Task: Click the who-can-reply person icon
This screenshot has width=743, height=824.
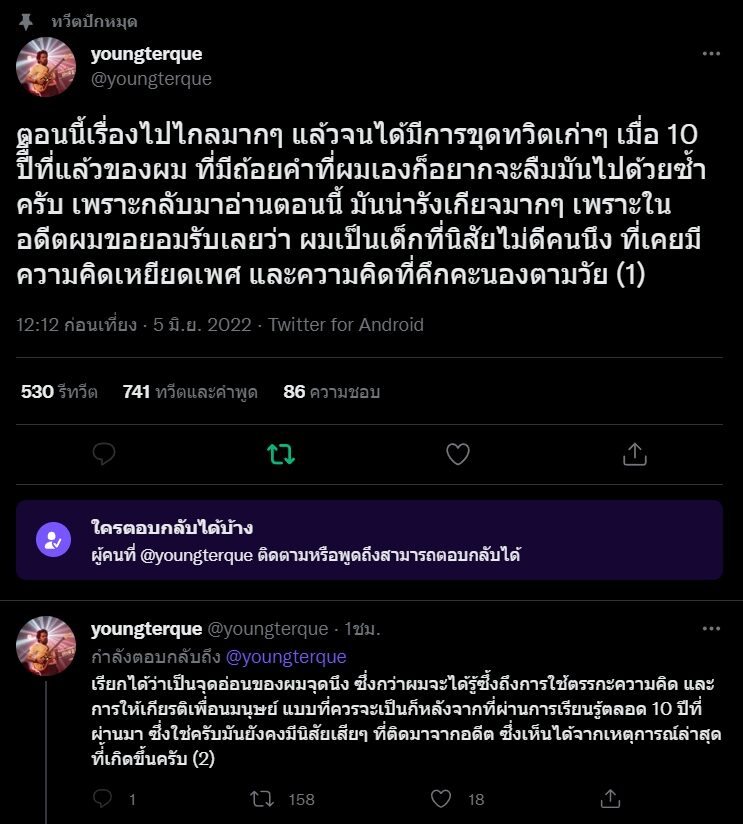Action: [53, 540]
